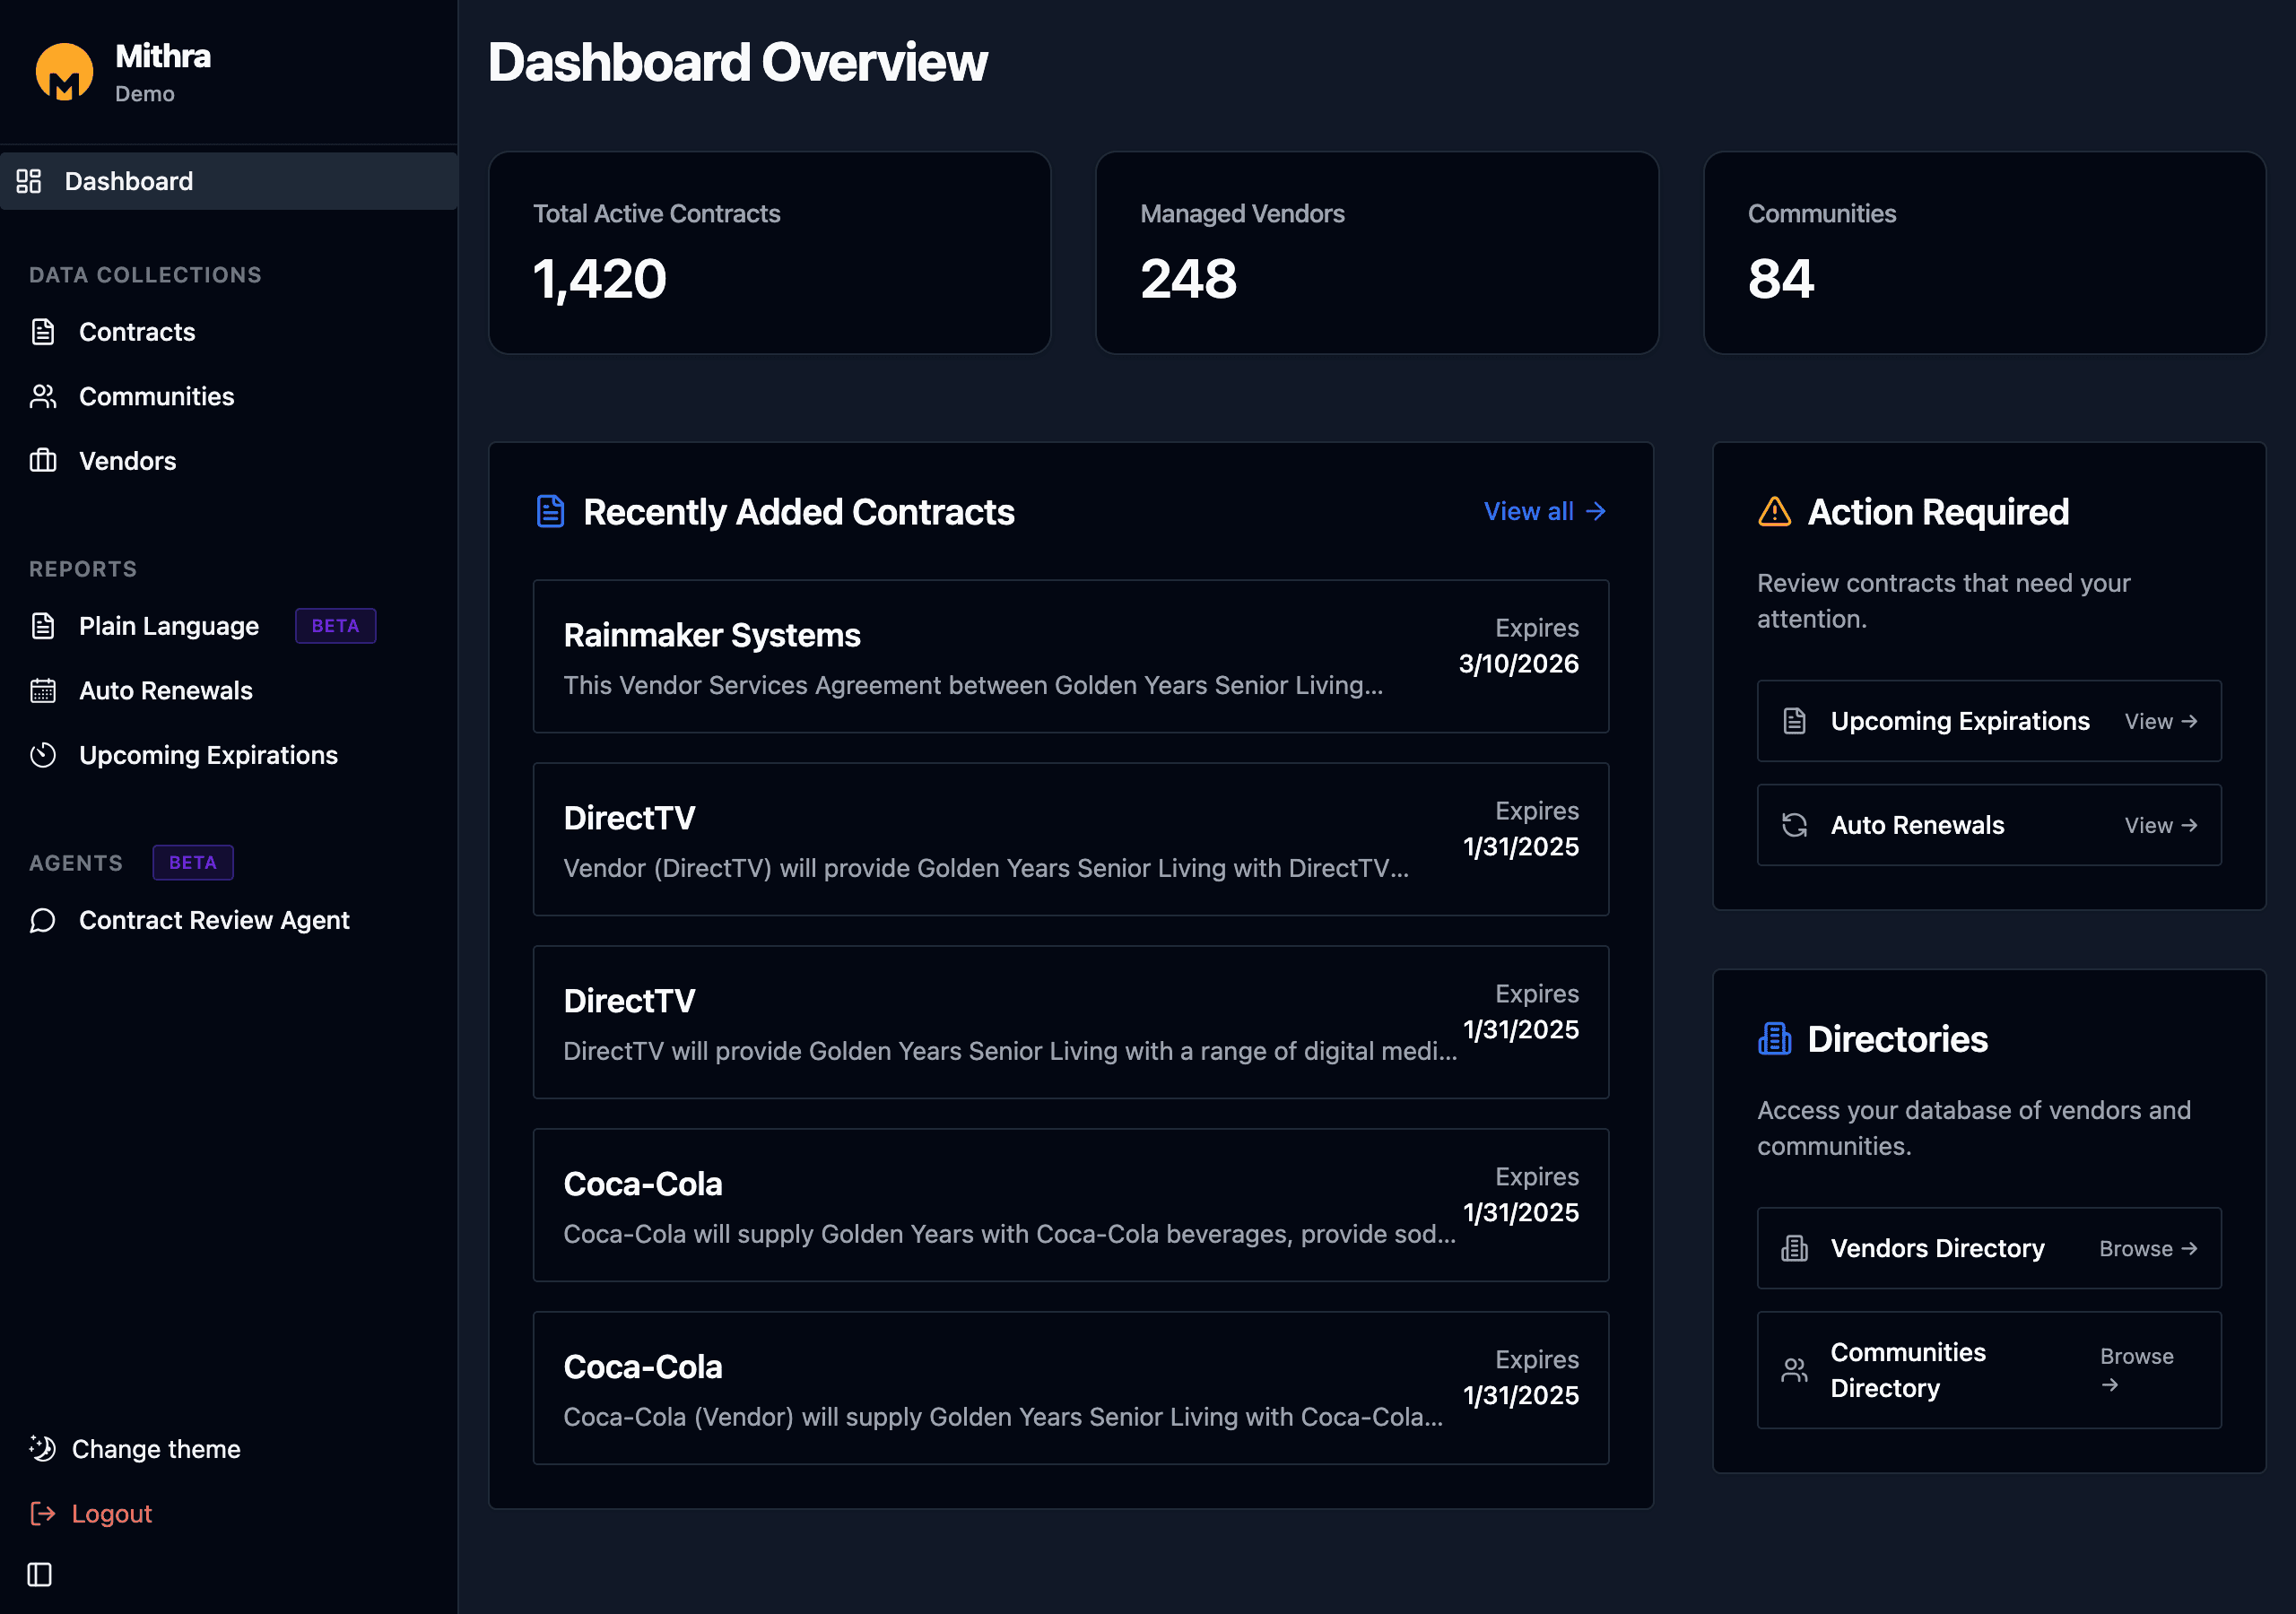This screenshot has height=1614, width=2296.
Task: Click the Logout link
Action: tap(111, 1513)
